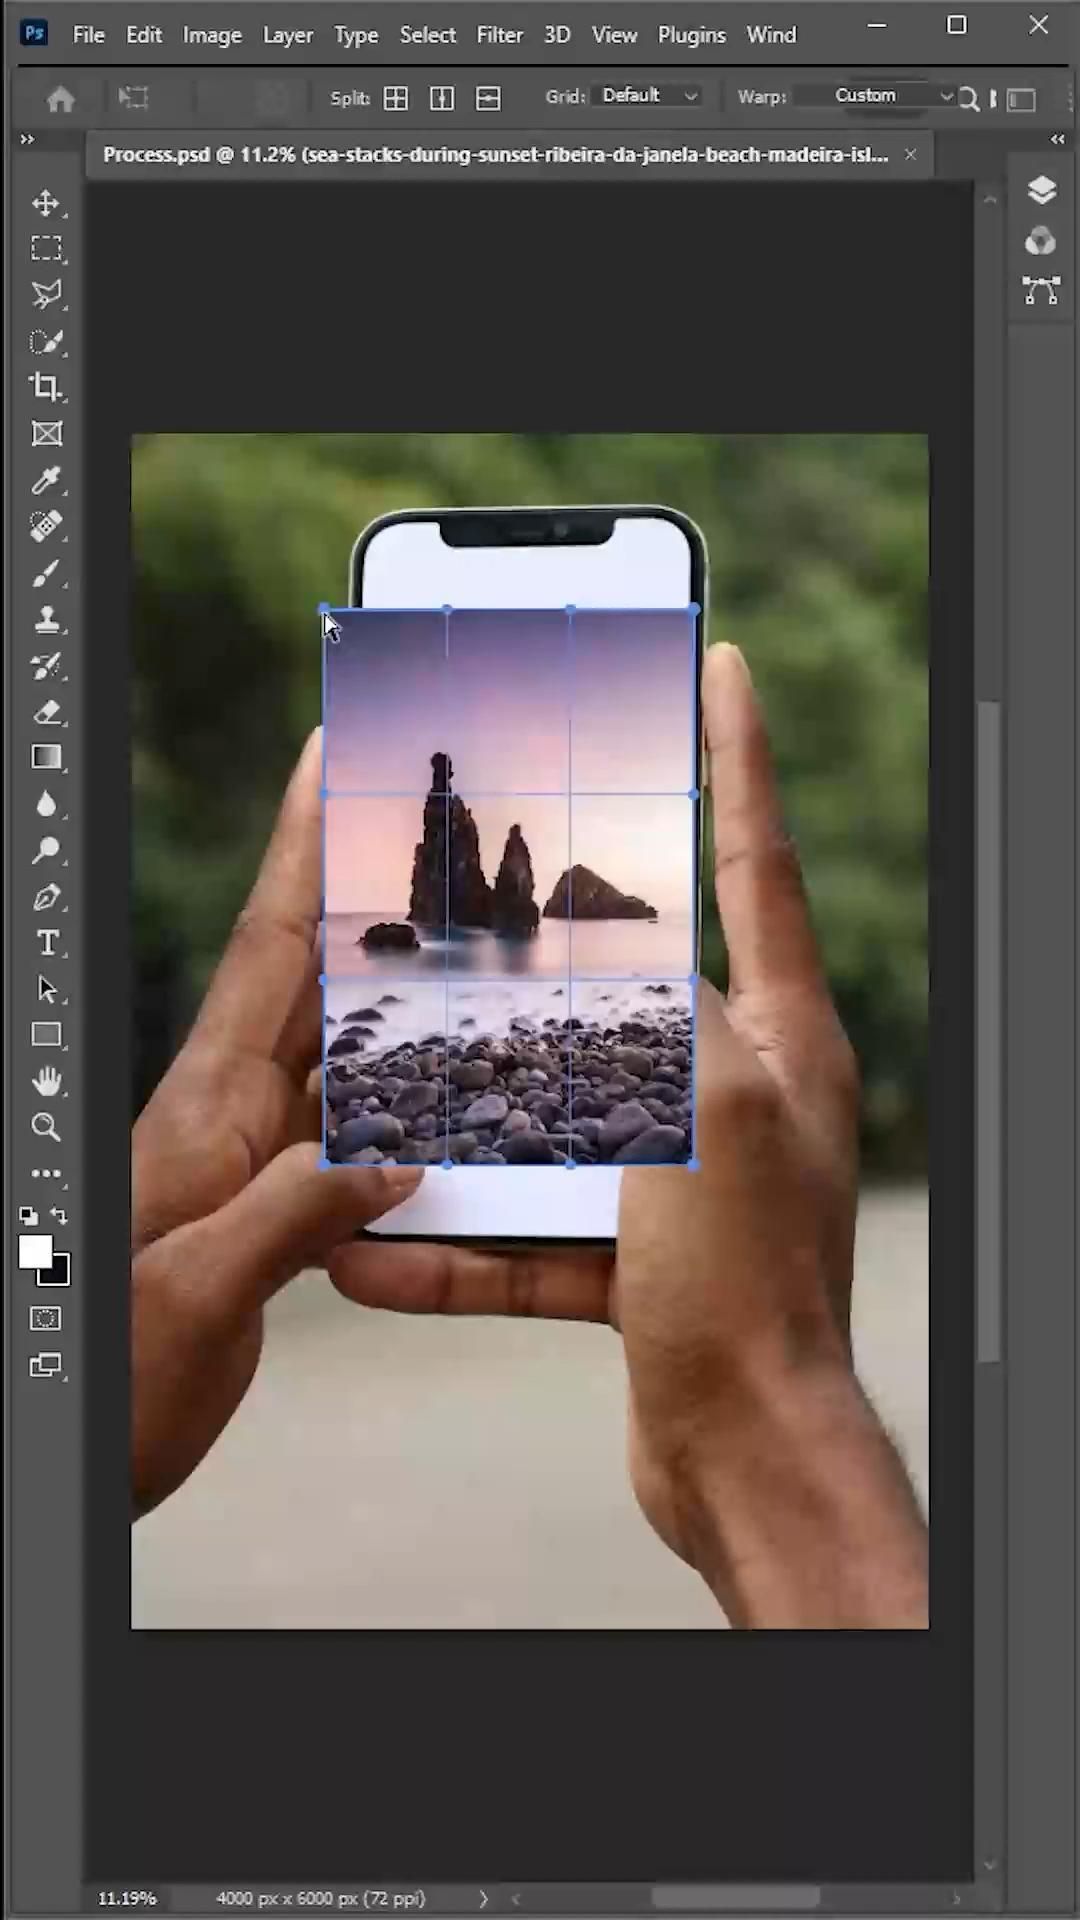The width and height of the screenshot is (1080, 1920).
Task: Open the Image menu
Action: (212, 35)
